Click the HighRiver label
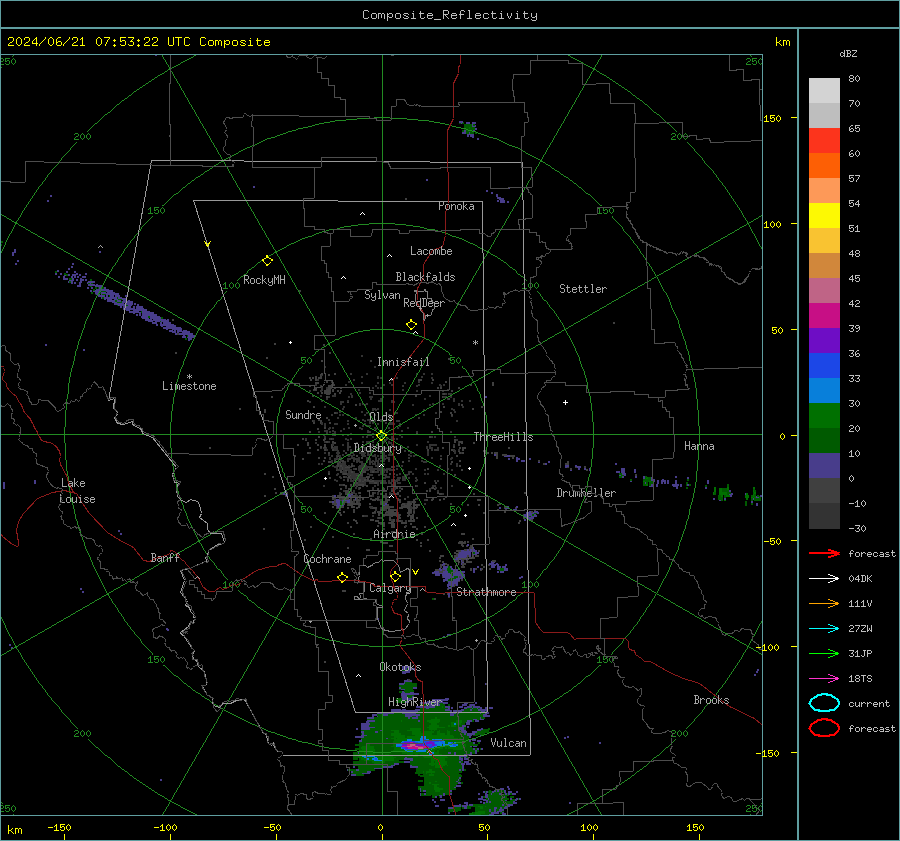 pyautogui.click(x=415, y=702)
